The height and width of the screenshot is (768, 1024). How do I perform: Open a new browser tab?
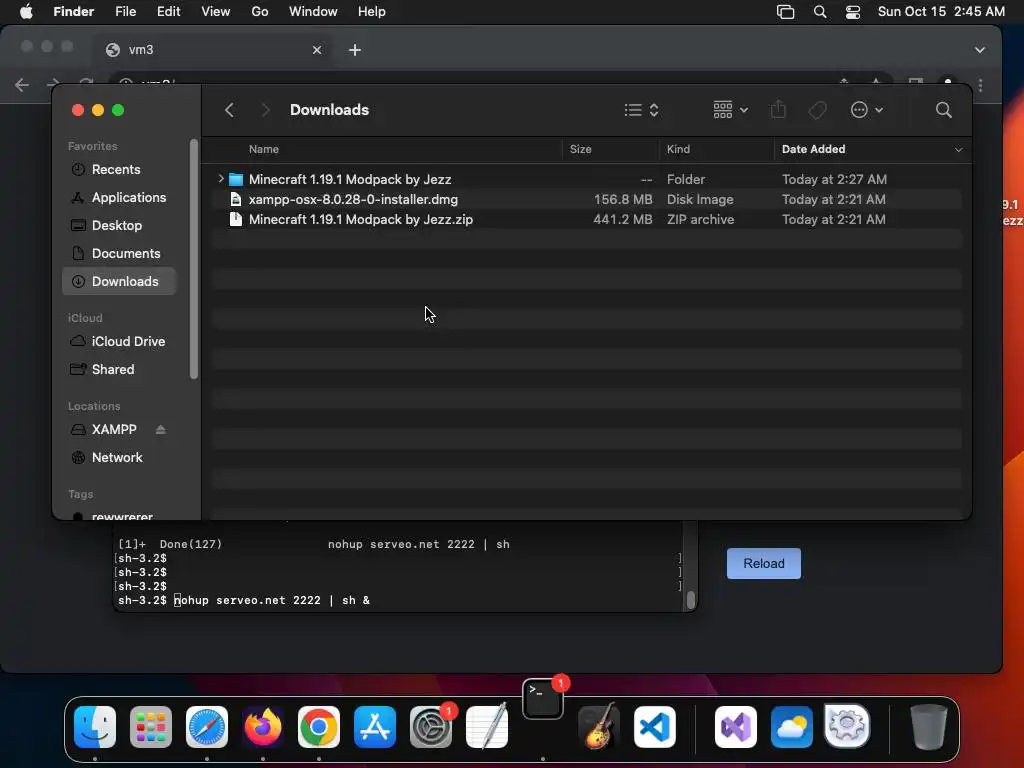355,50
